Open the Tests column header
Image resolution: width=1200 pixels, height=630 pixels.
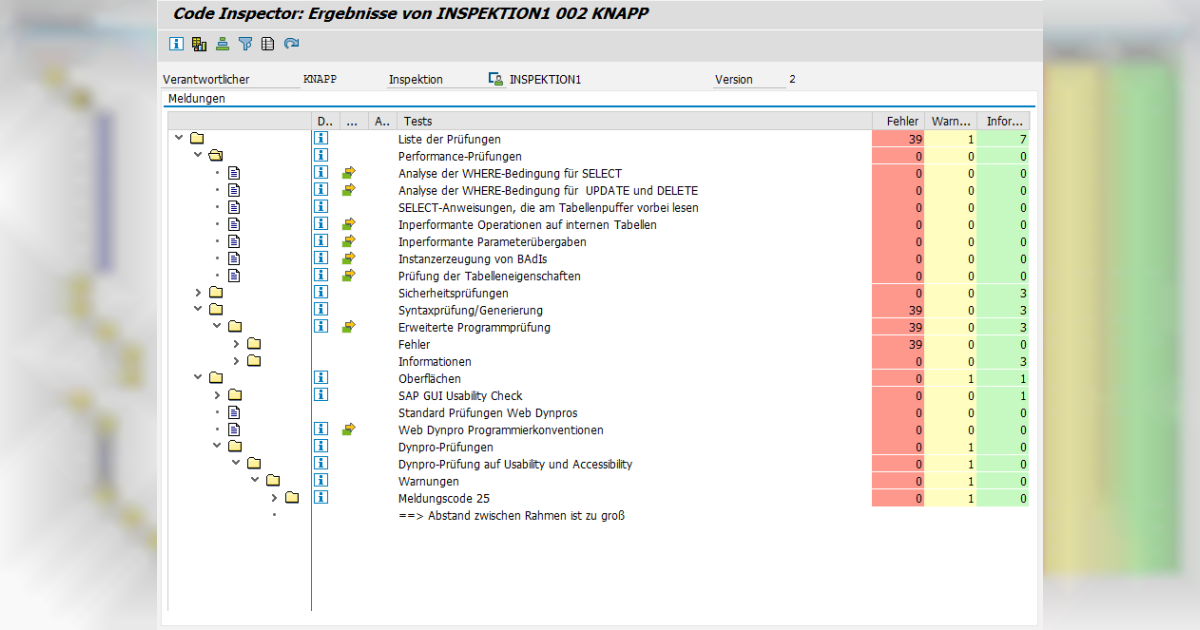(418, 121)
